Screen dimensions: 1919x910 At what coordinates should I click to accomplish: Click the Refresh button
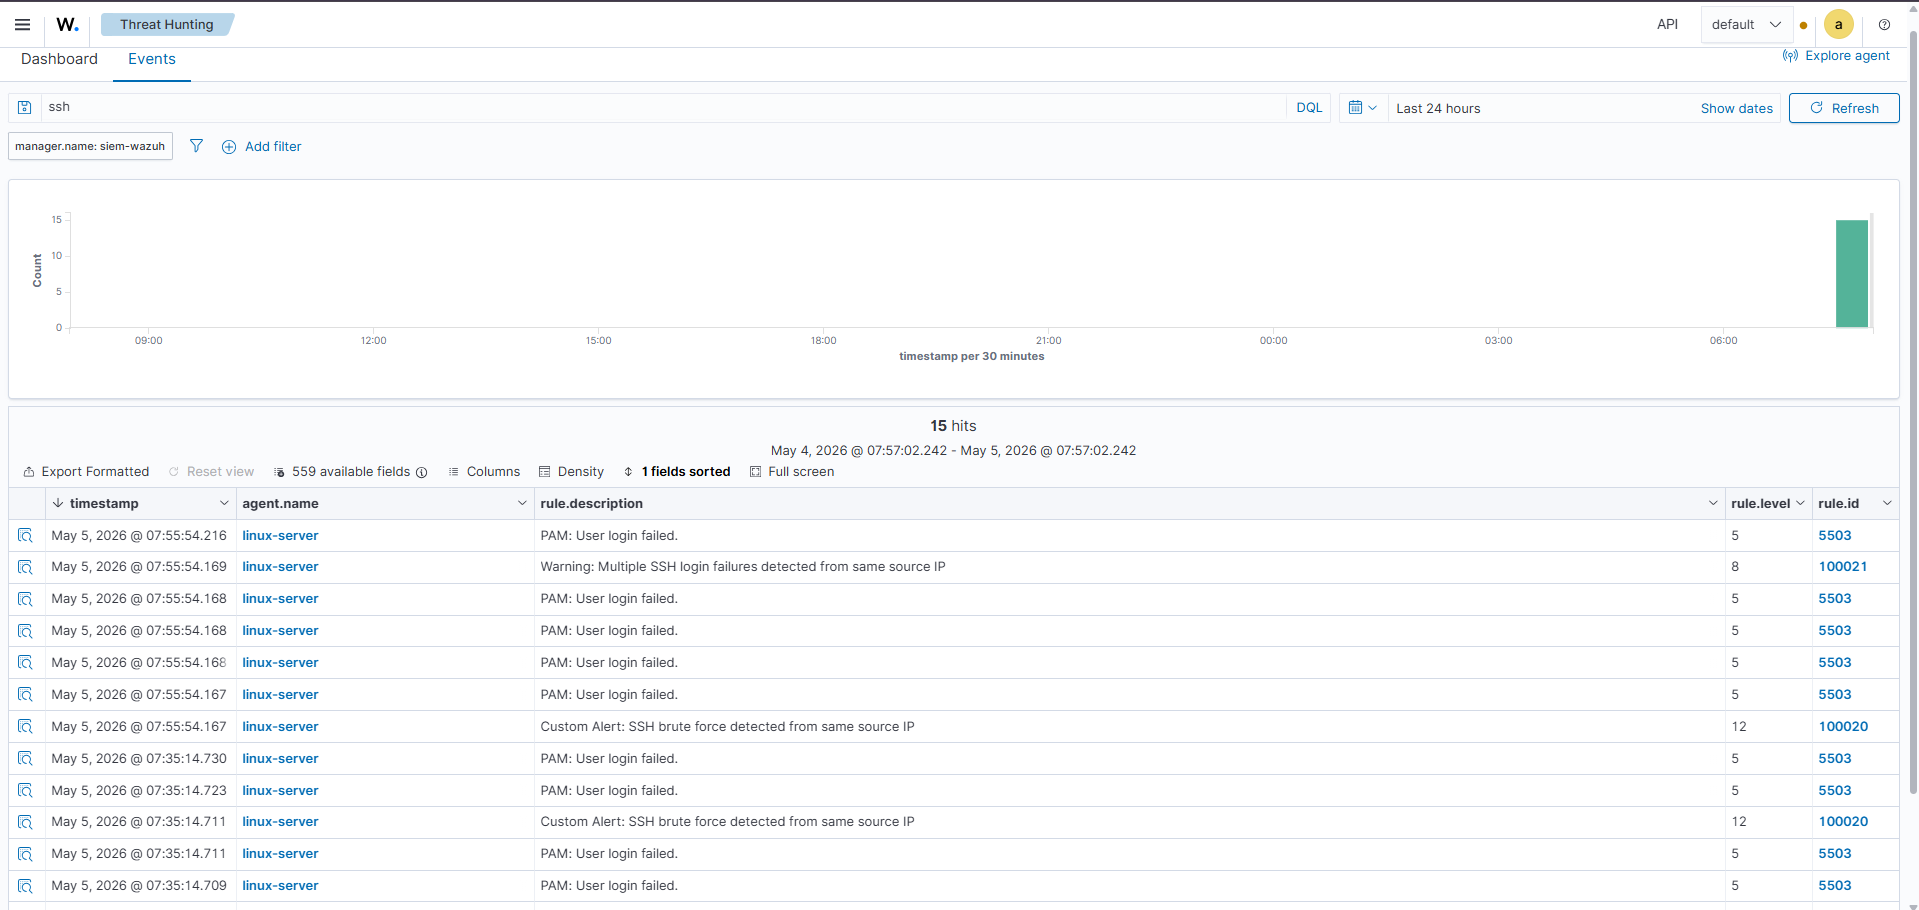coord(1844,108)
